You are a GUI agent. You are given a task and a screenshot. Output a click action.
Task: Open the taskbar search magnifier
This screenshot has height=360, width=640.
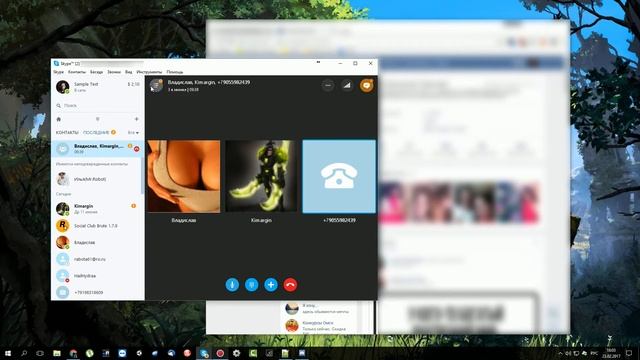[x=24, y=353]
